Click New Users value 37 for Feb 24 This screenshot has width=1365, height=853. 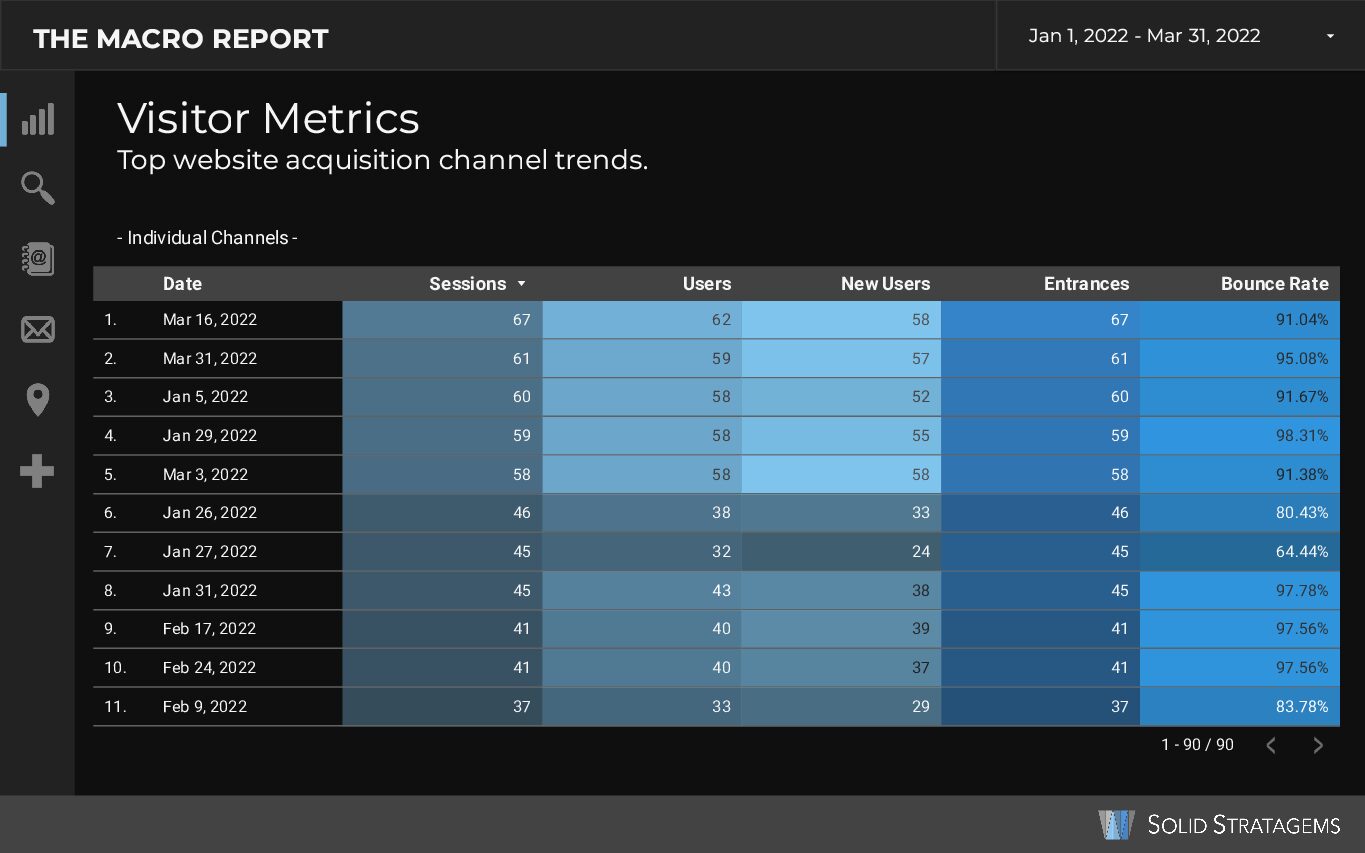(841, 668)
